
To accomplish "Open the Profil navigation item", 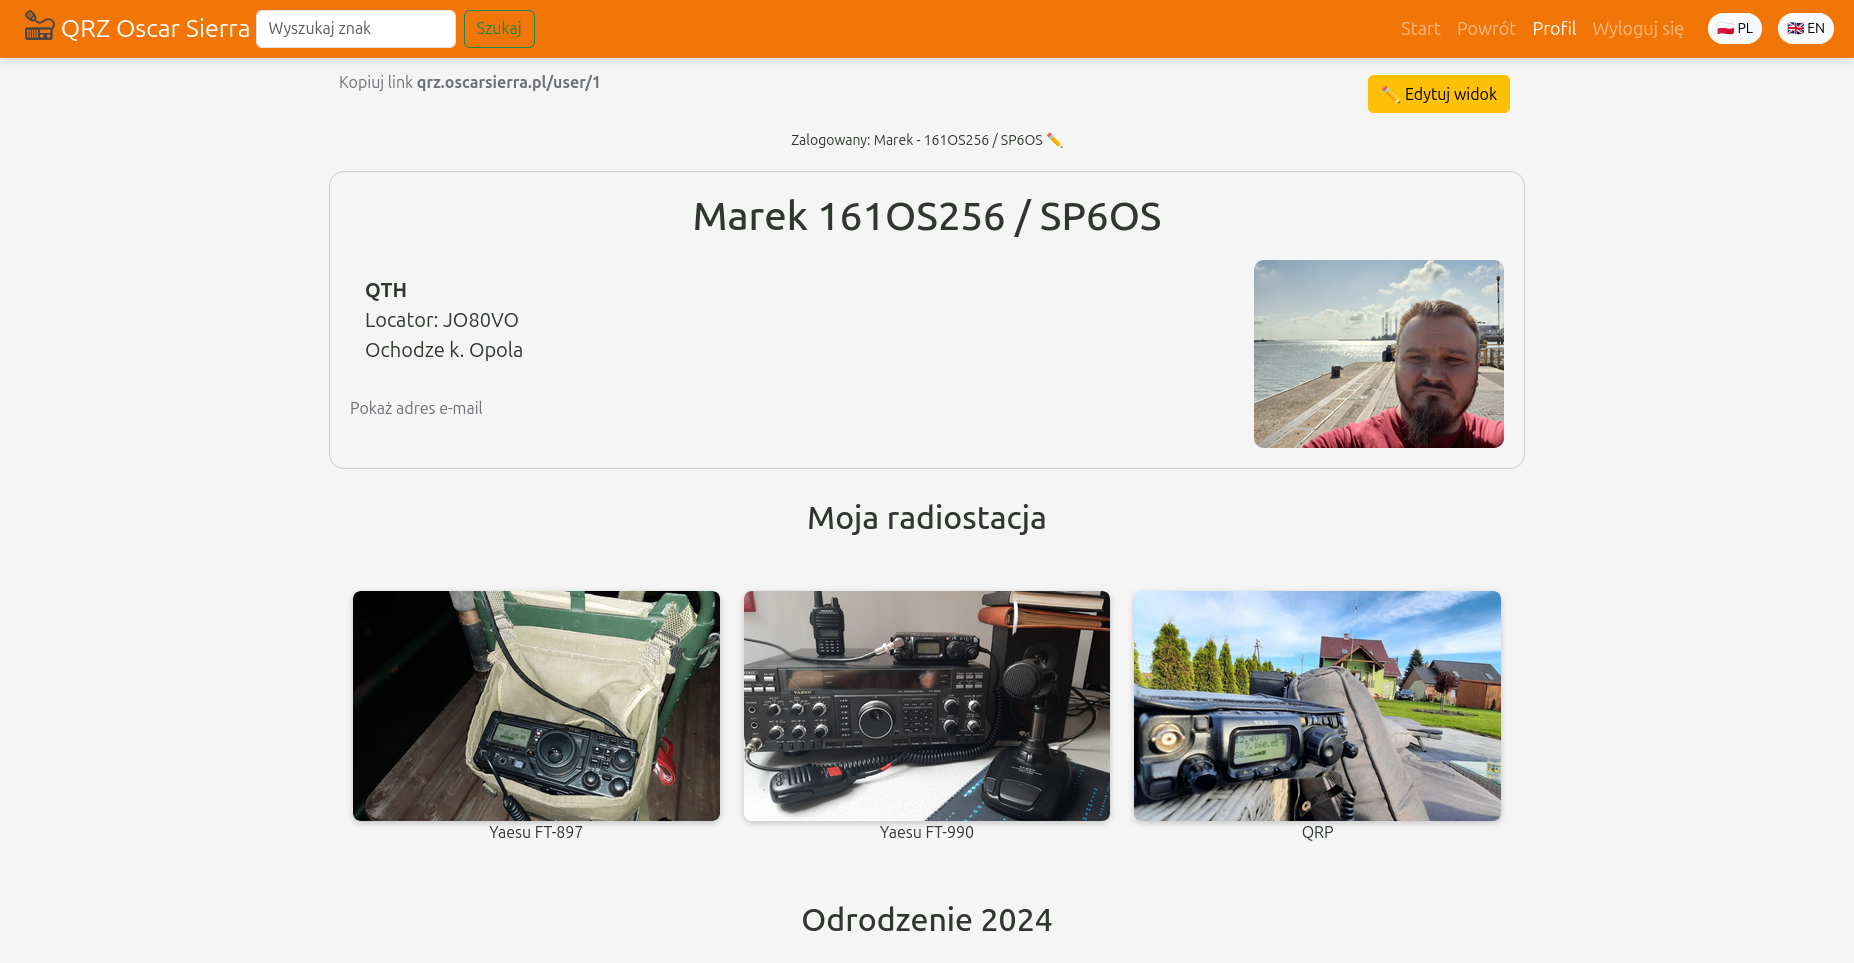I will (1553, 29).
